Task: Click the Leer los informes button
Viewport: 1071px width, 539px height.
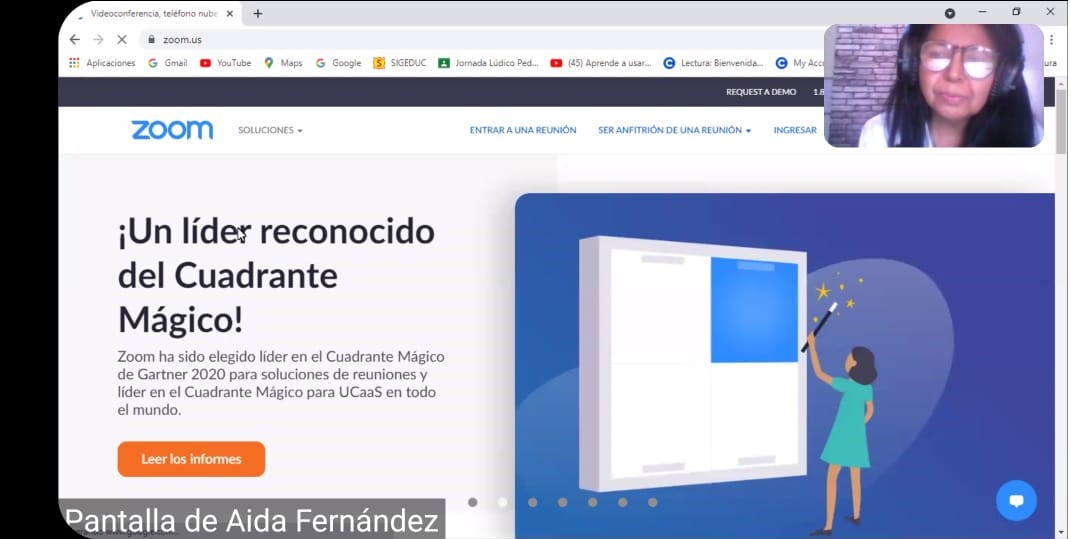Action: coord(191,459)
